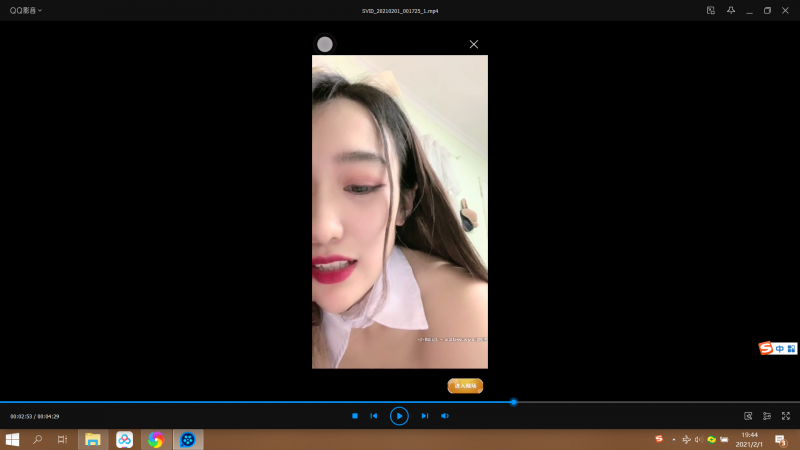Mute the player volume
This screenshot has height=450, width=800.
(x=445, y=416)
